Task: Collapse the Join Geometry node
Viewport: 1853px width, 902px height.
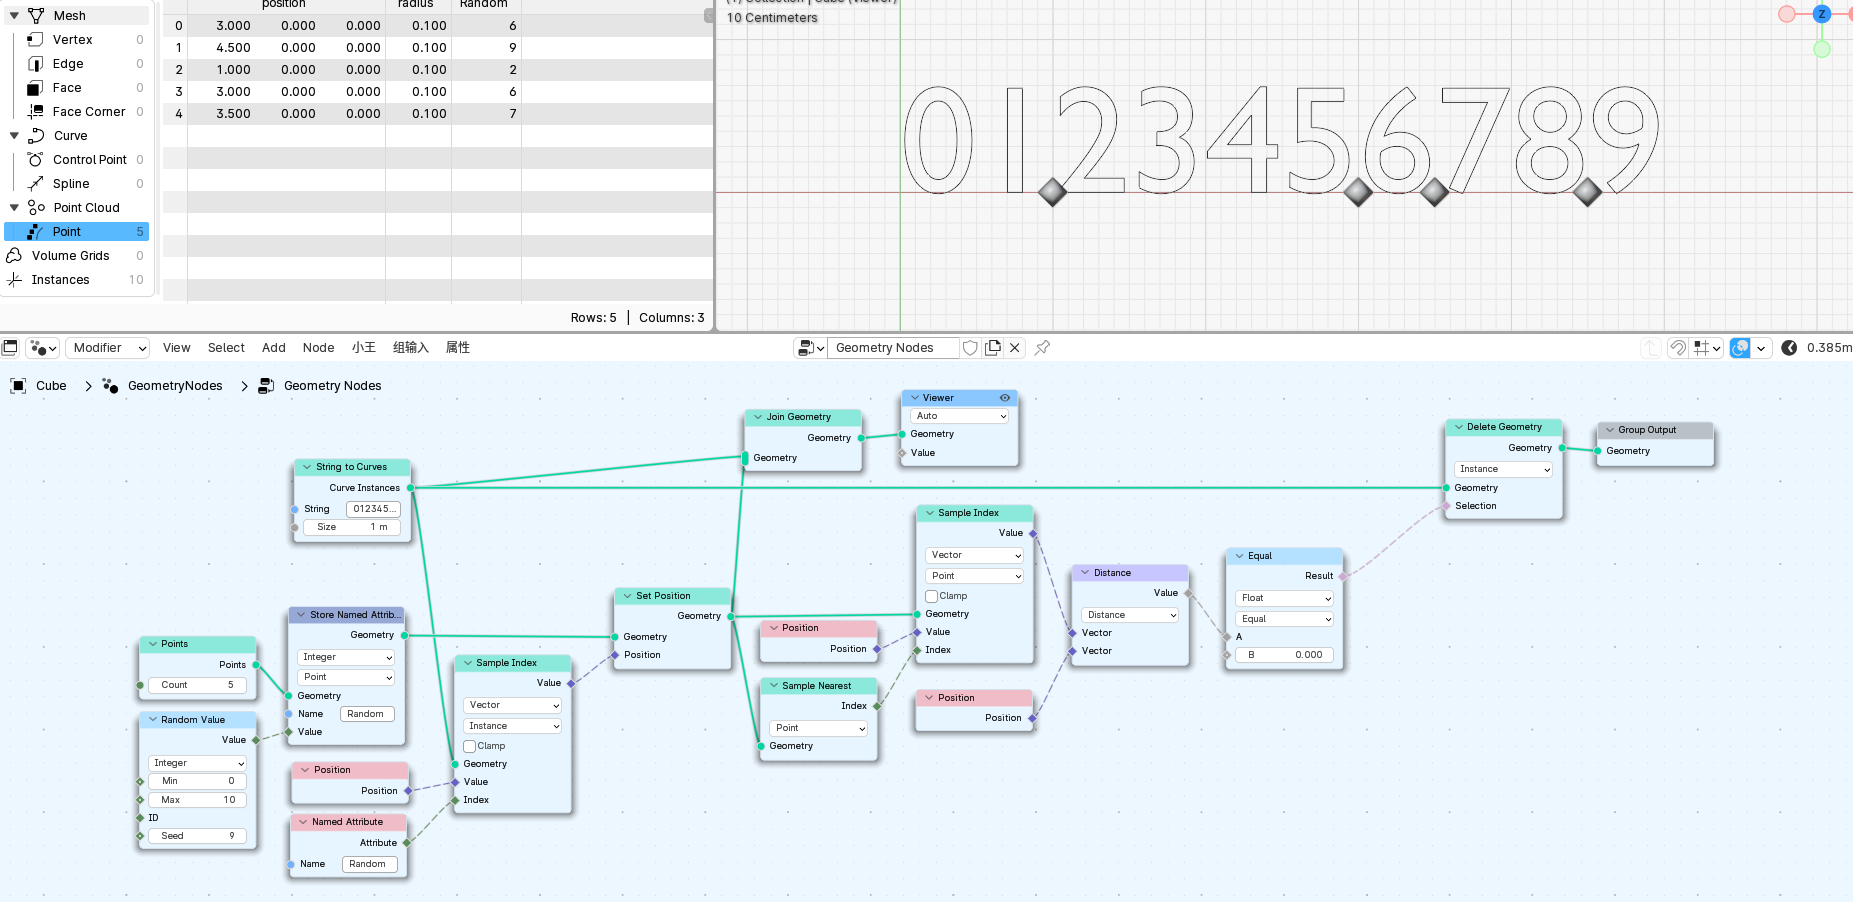Action: pos(757,417)
